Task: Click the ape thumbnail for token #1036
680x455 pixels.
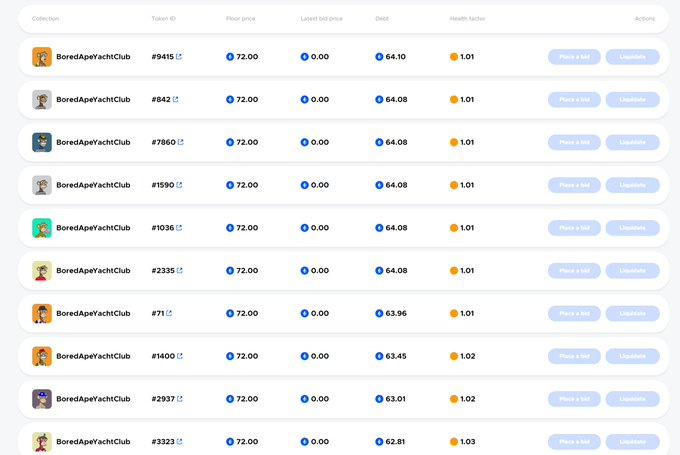Action: [42, 228]
